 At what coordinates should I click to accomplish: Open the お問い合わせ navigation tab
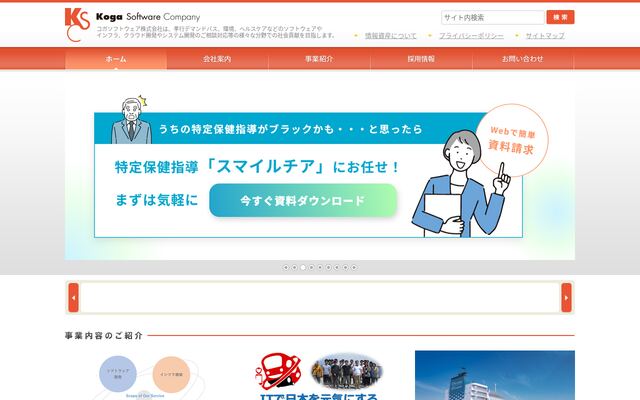[523, 59]
